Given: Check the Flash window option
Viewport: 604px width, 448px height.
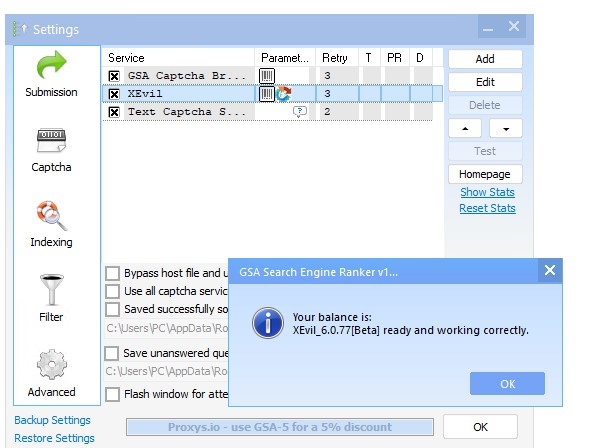Looking at the screenshot, I should (113, 394).
